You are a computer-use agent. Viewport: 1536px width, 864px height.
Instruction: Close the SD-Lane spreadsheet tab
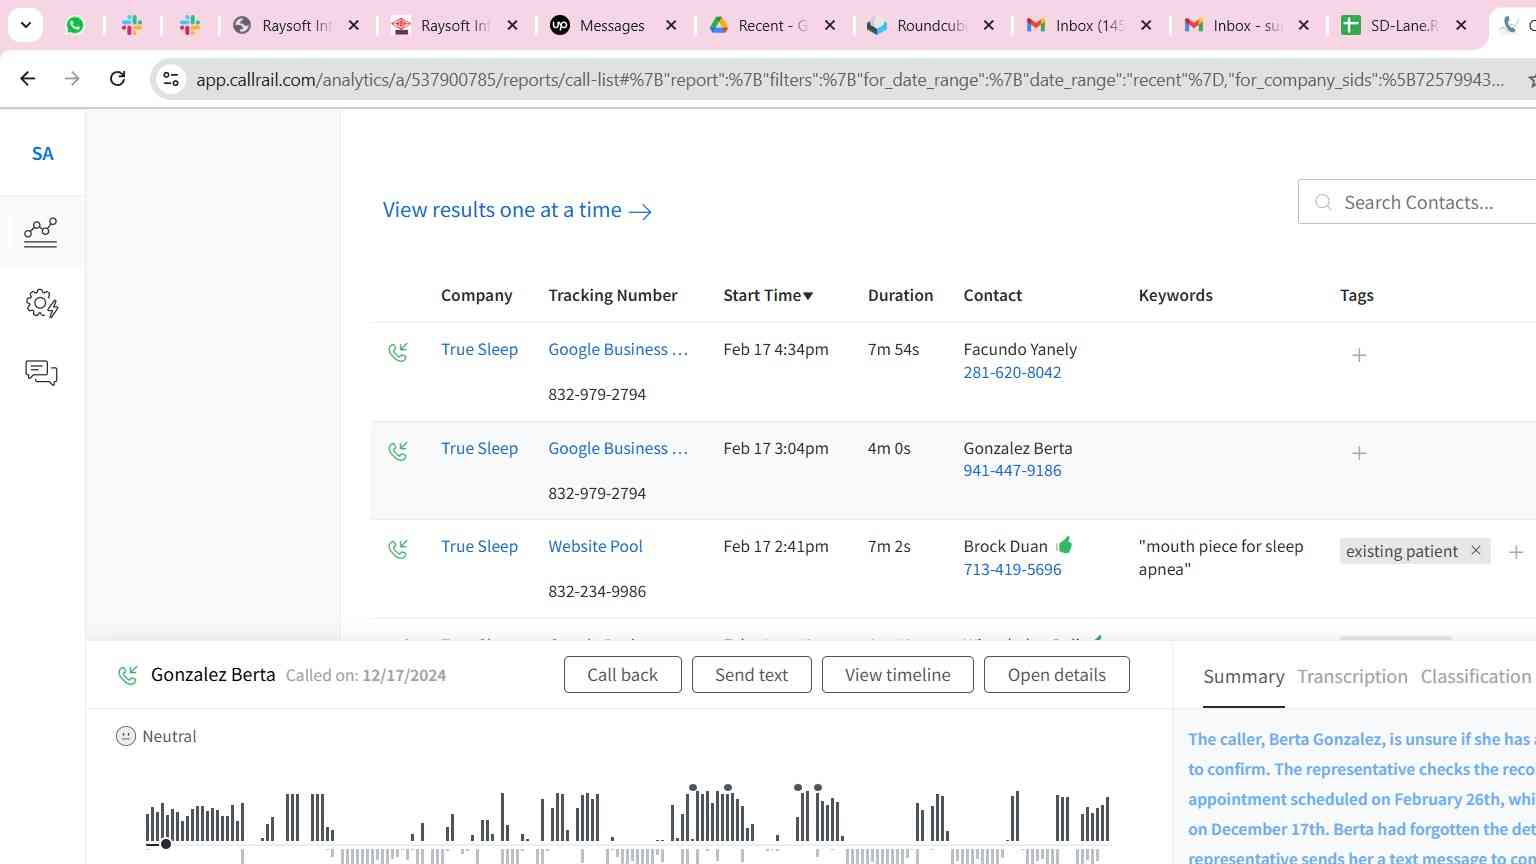point(1461,25)
